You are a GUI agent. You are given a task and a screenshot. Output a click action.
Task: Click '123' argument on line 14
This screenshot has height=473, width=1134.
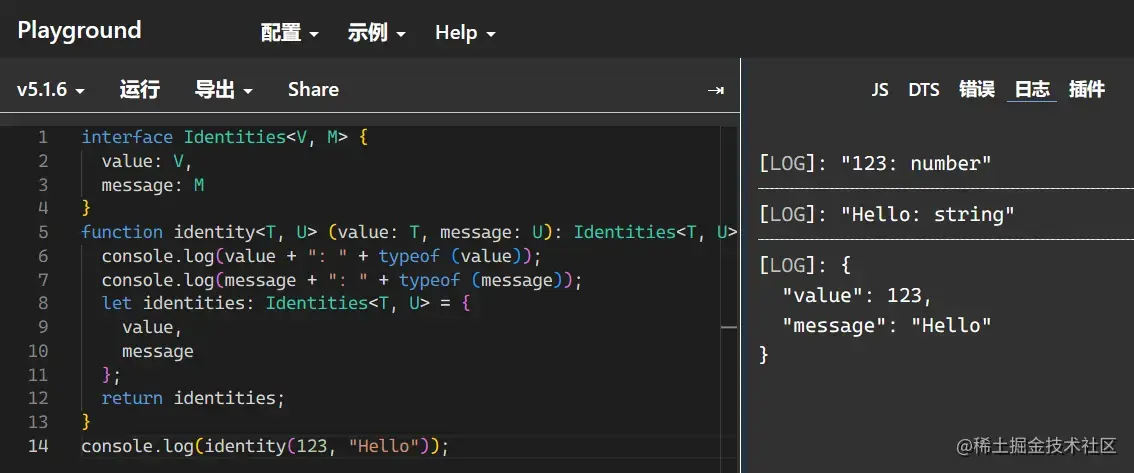point(312,446)
